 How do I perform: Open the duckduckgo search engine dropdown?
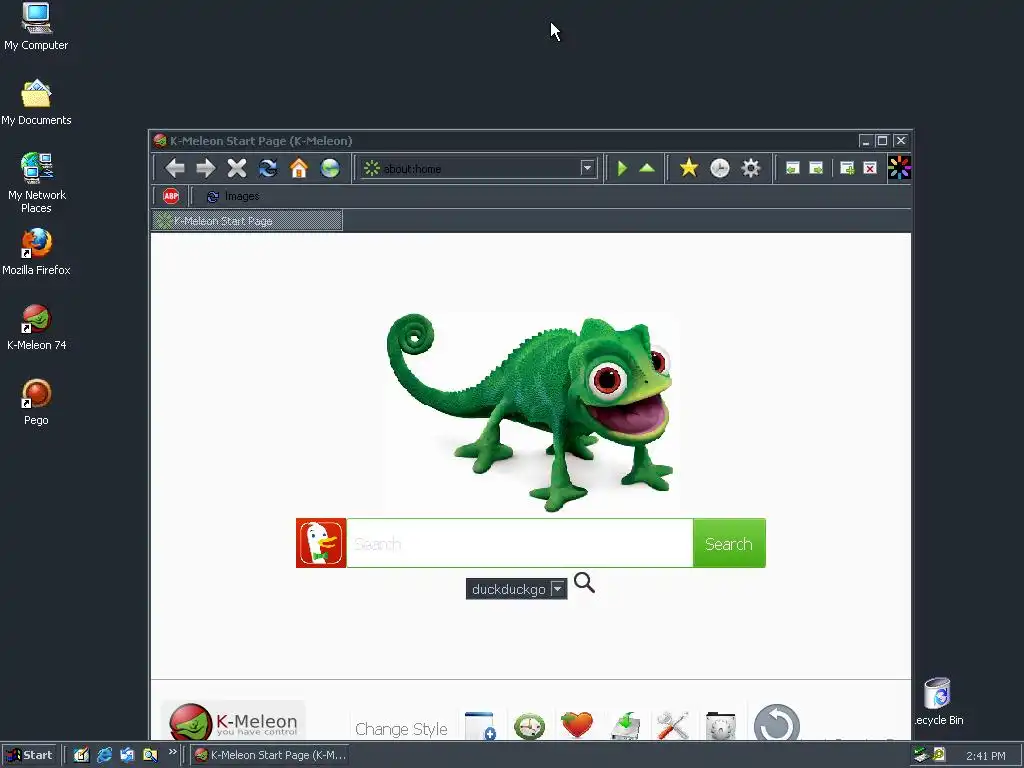516,589
